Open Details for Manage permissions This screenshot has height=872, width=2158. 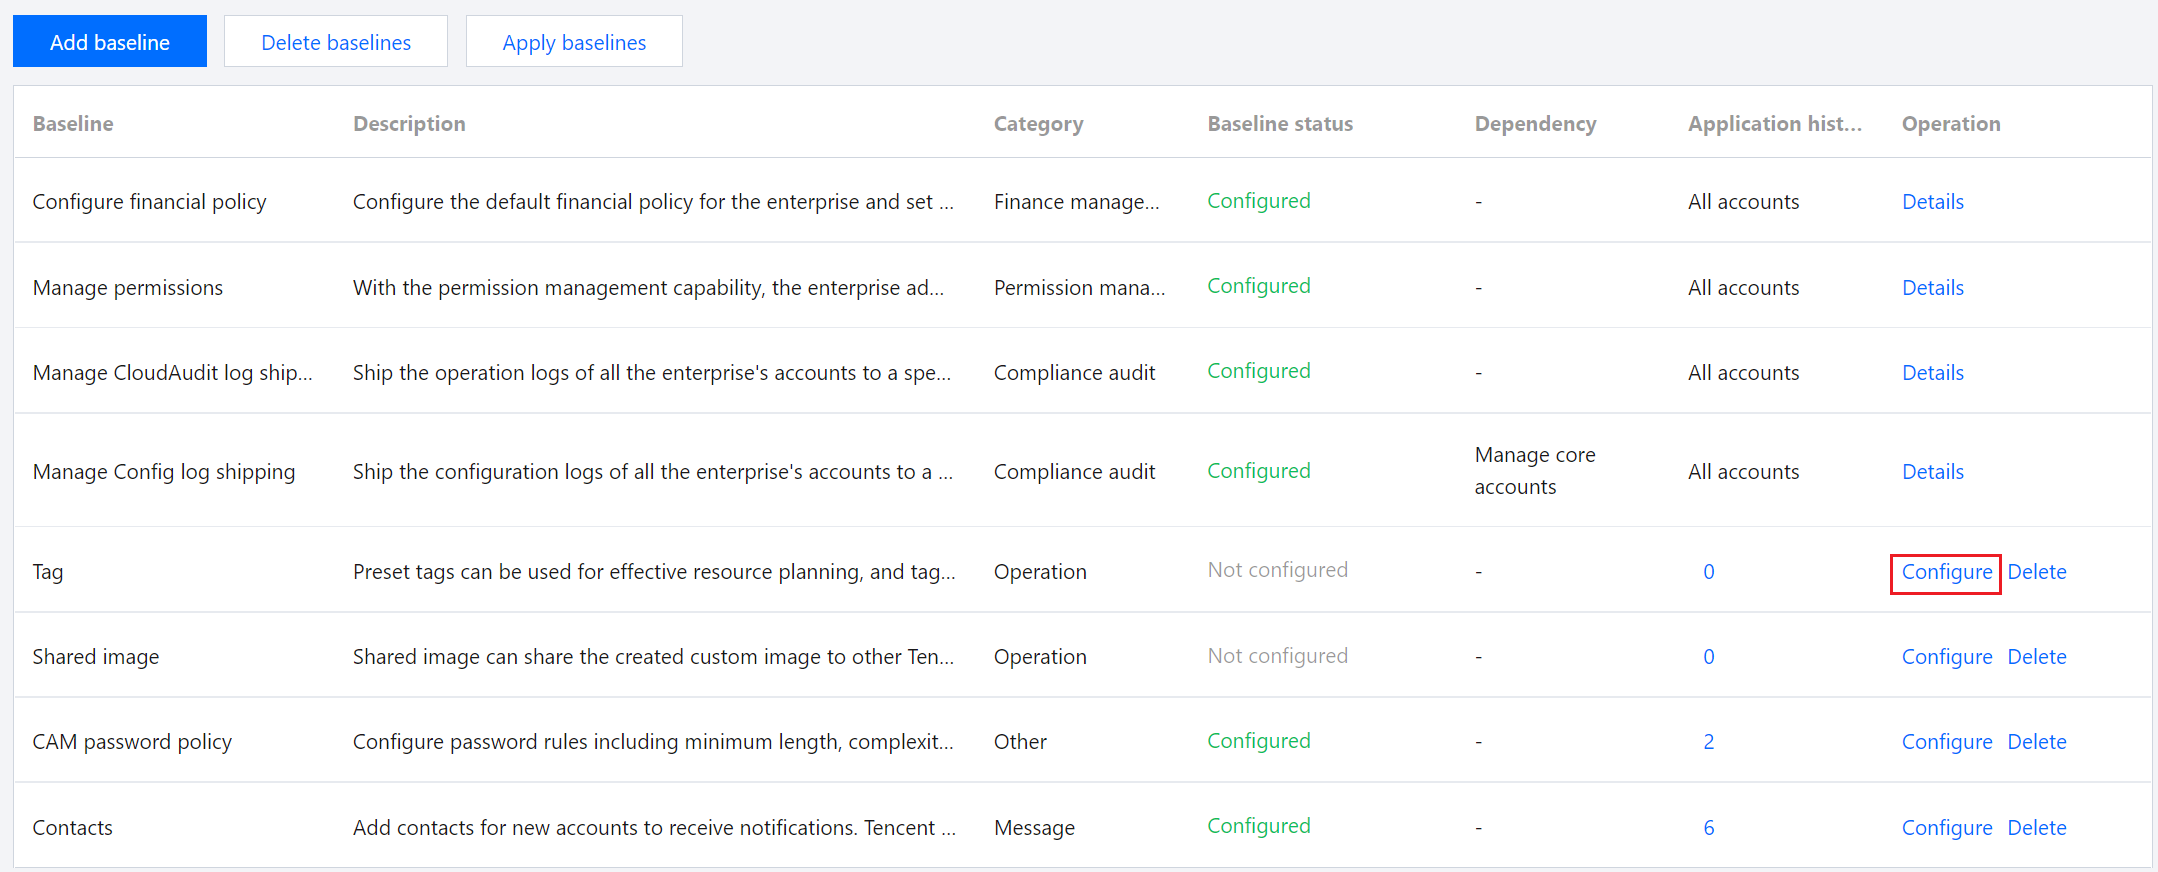(1932, 288)
